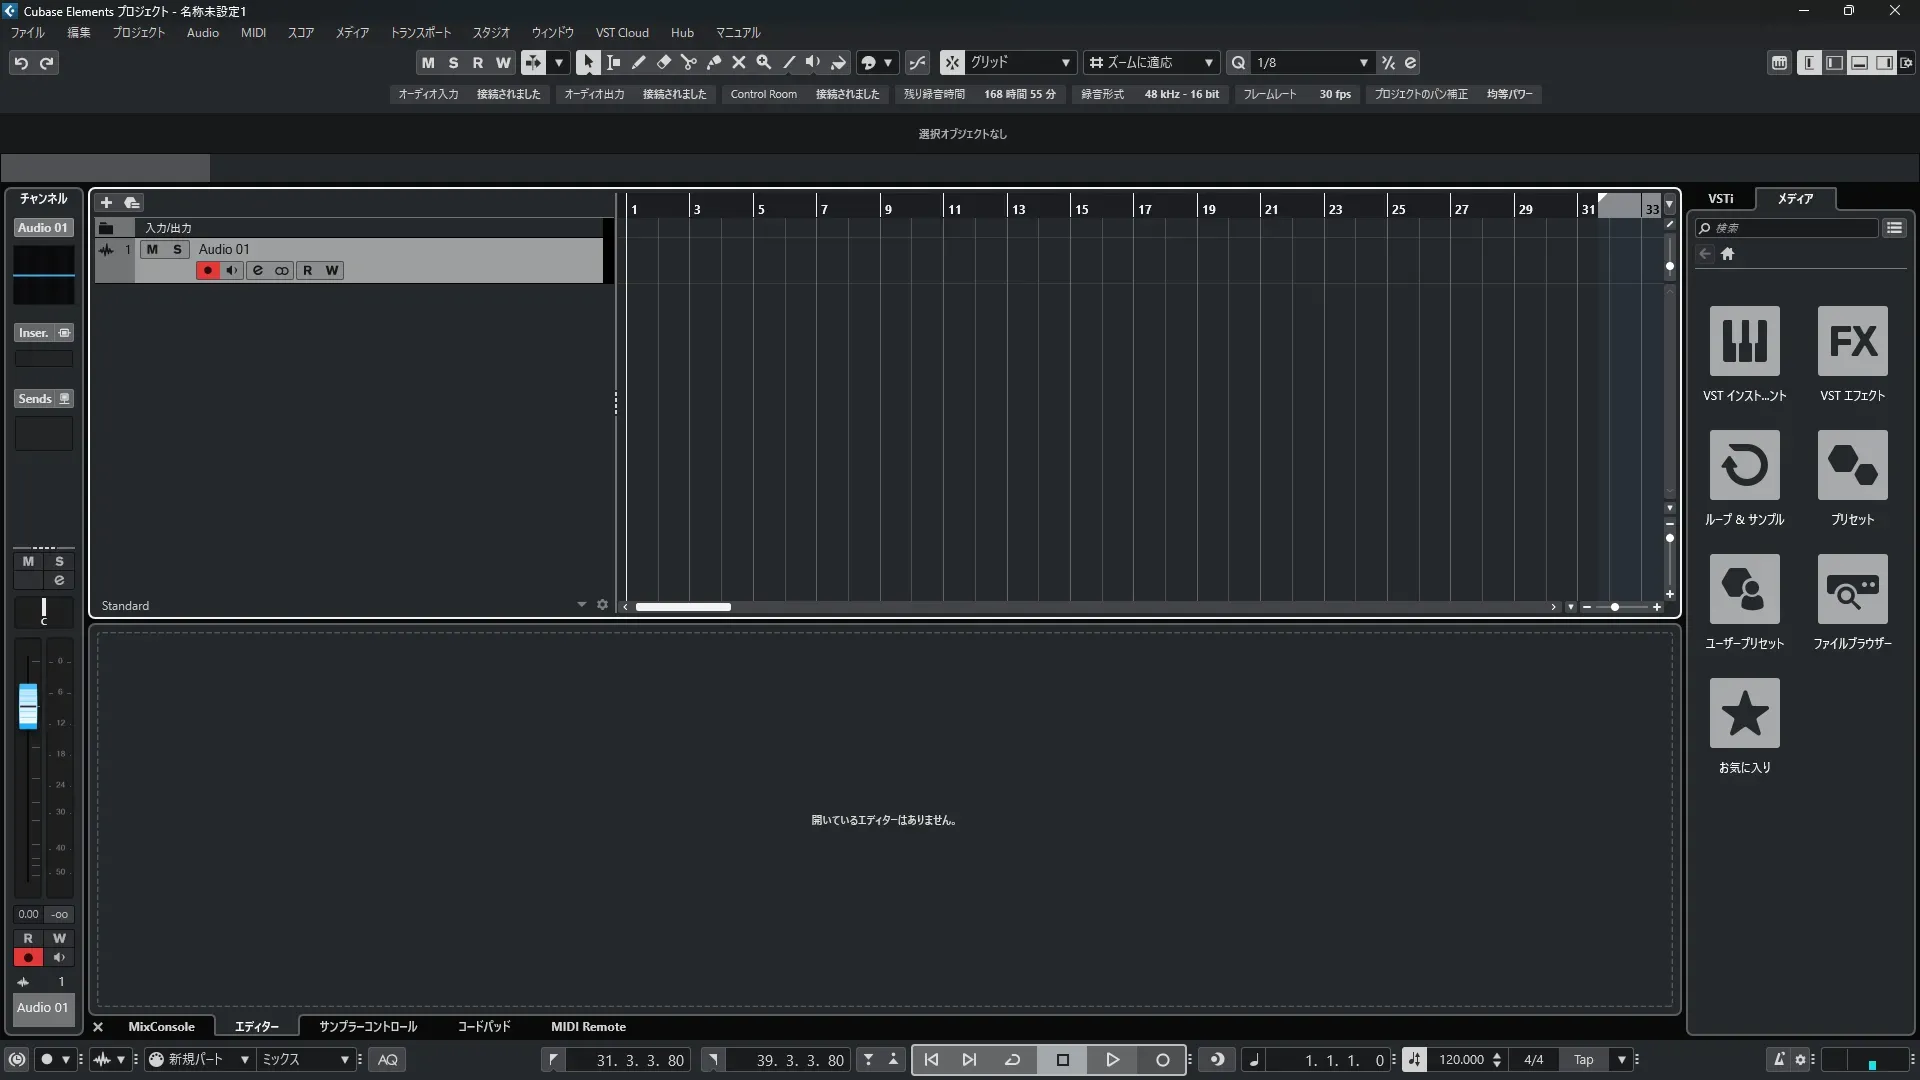
Task: Start playback with the Play button
Action: click(1112, 1059)
